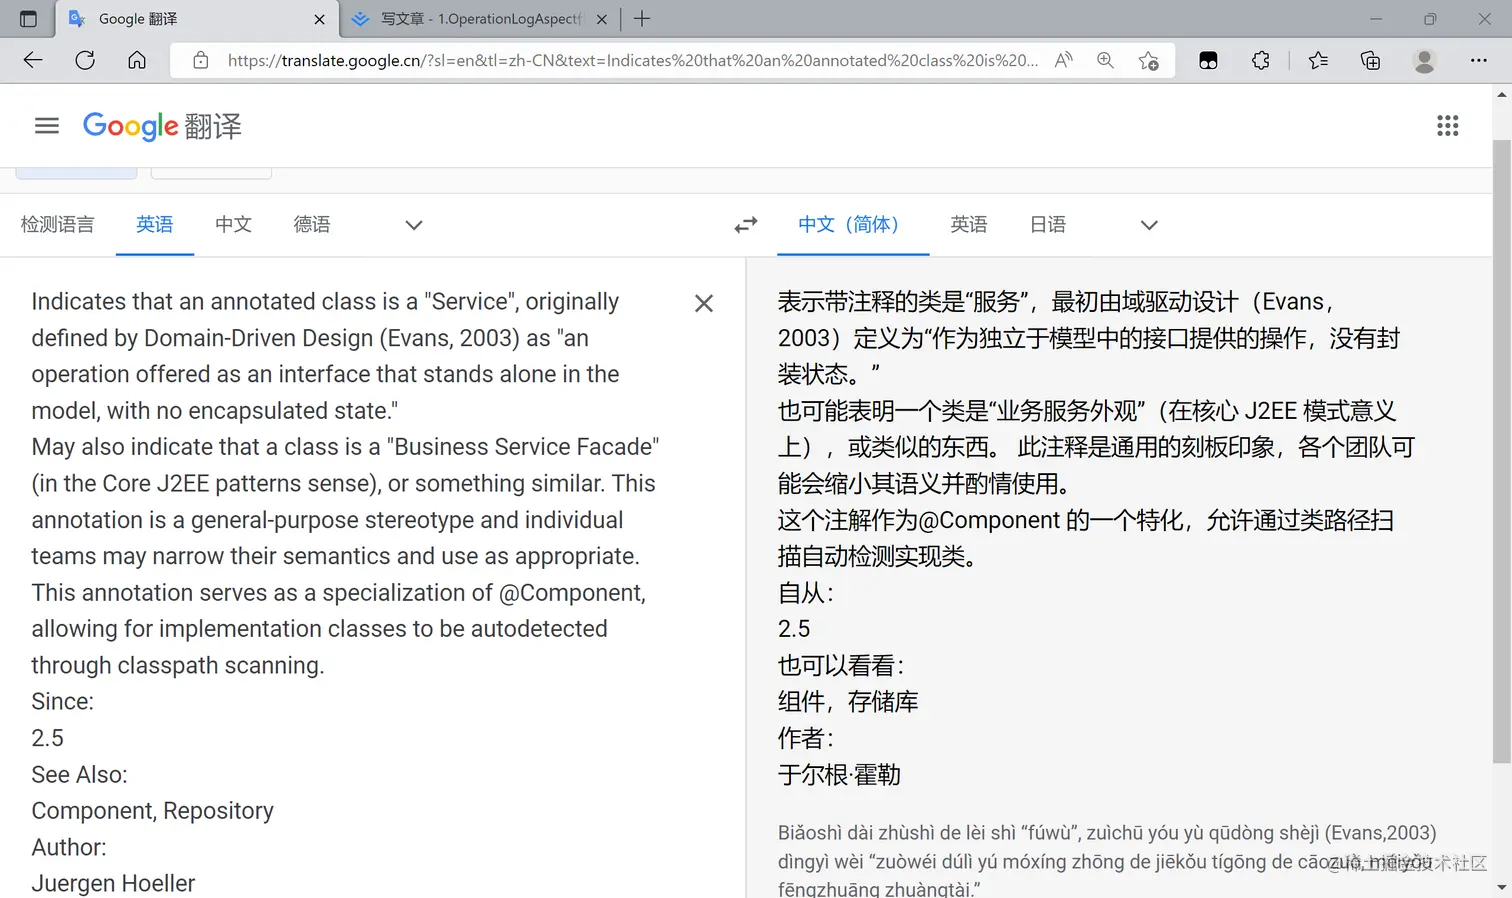Open the Google apps grid
Viewport: 1512px width, 898px height.
pos(1448,126)
